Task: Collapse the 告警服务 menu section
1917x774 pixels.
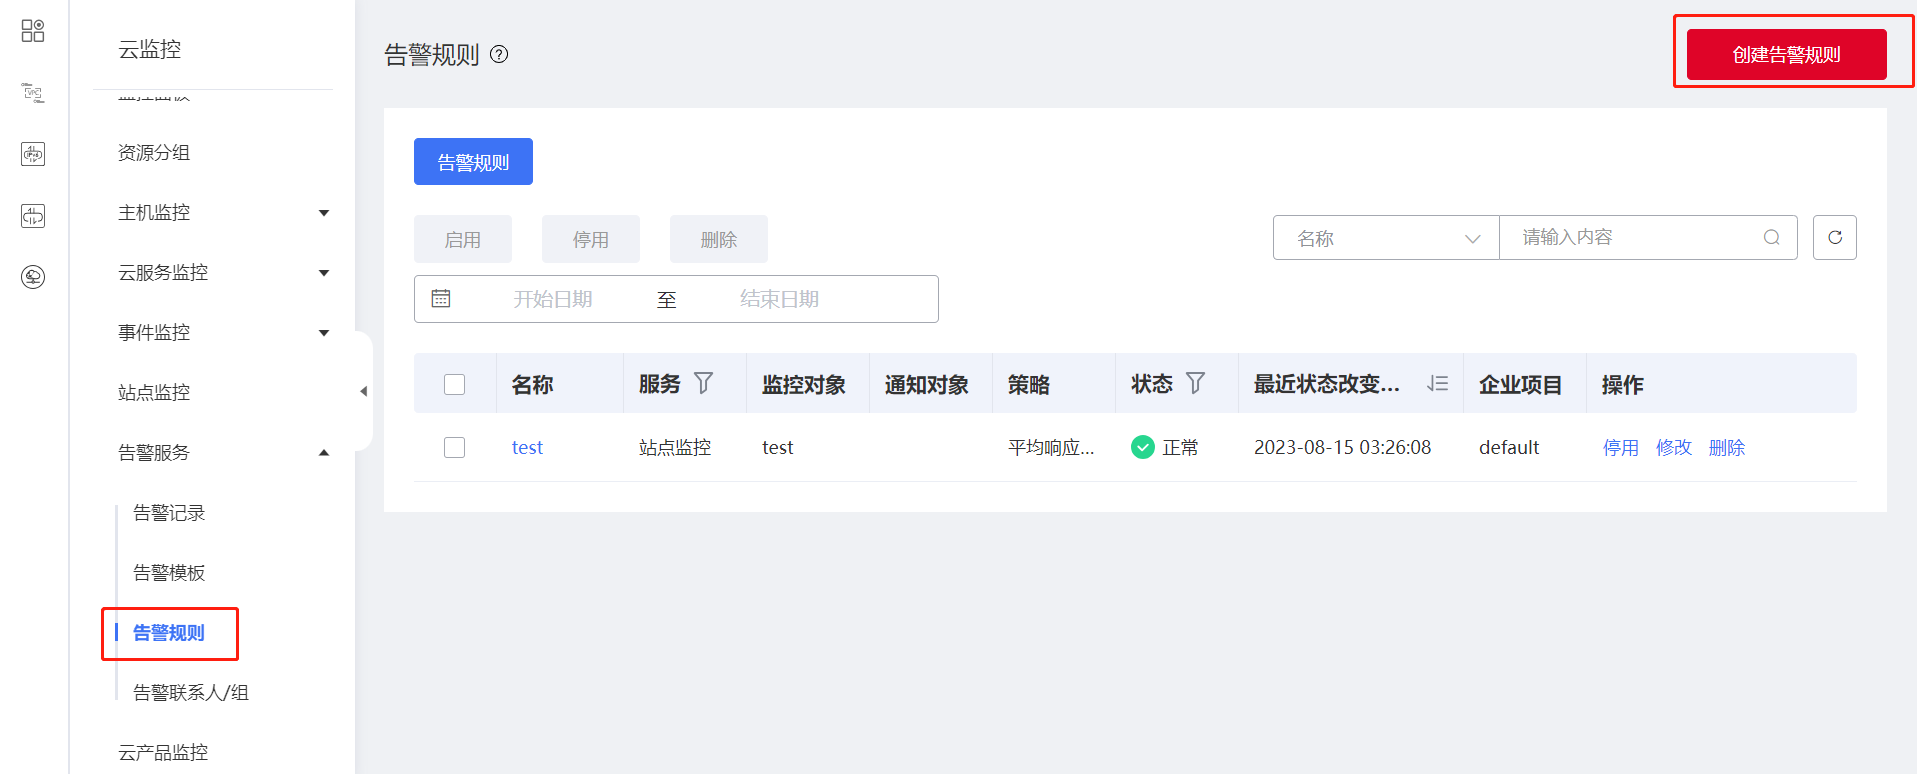Action: click(323, 453)
